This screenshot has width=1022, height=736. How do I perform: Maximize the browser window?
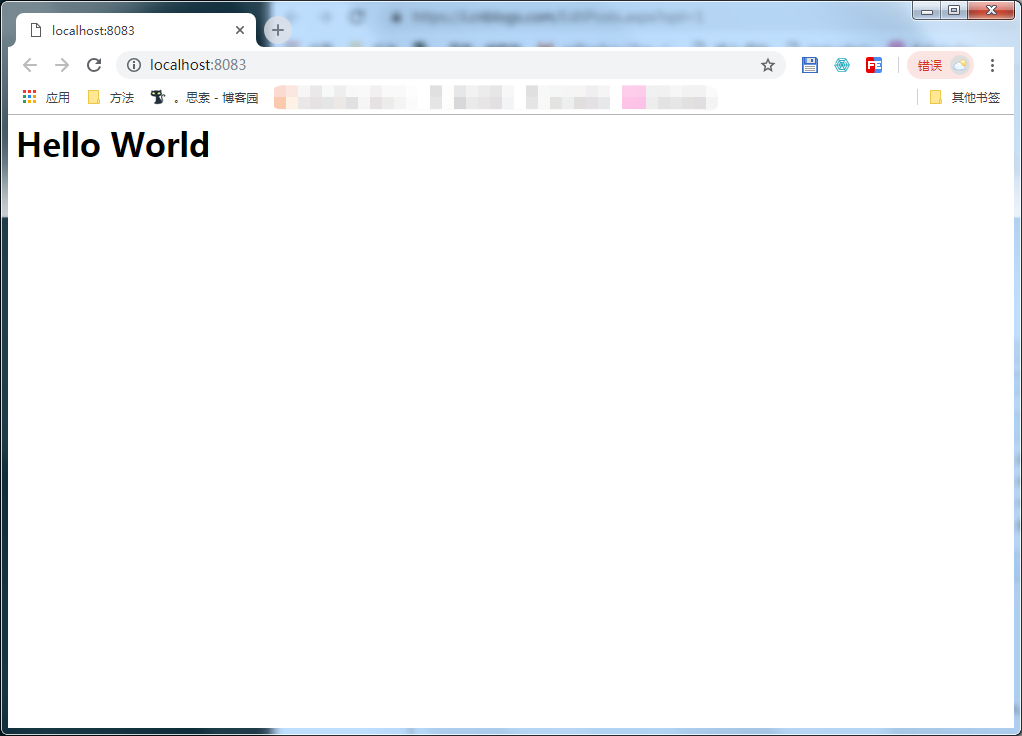point(954,10)
